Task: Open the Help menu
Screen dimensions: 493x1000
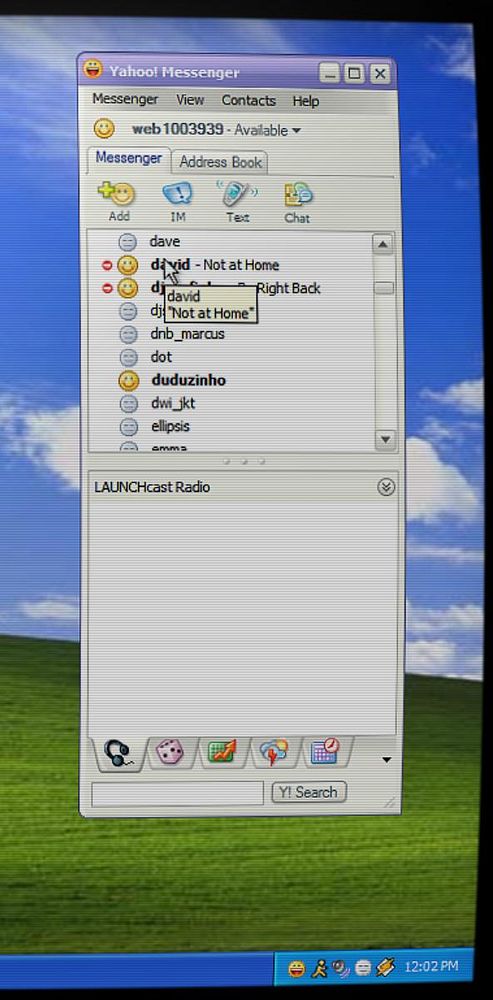Action: pos(305,101)
